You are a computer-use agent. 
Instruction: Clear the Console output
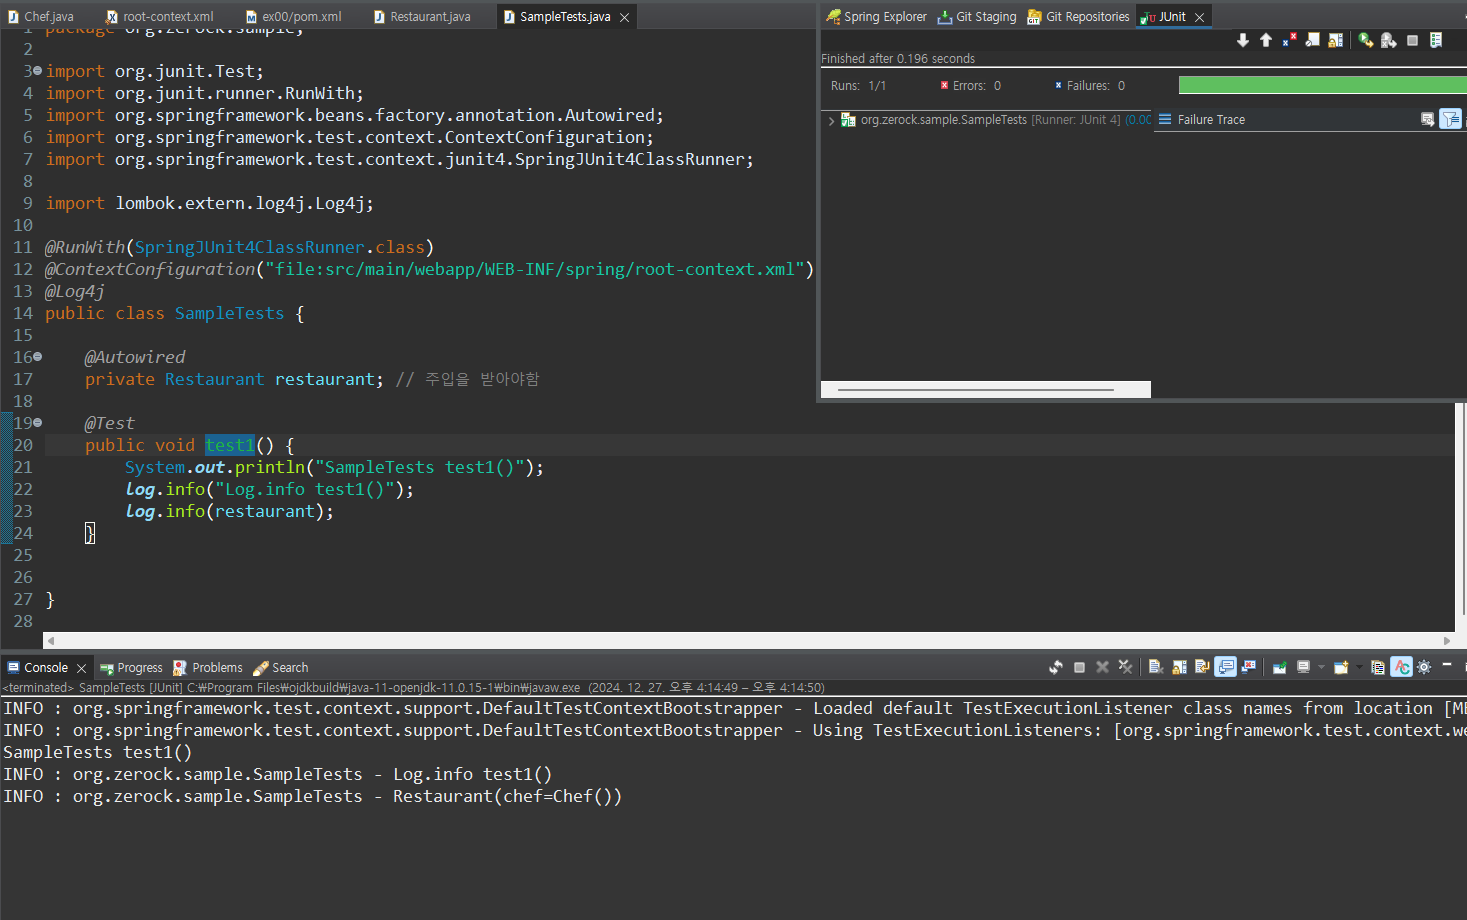(1156, 667)
